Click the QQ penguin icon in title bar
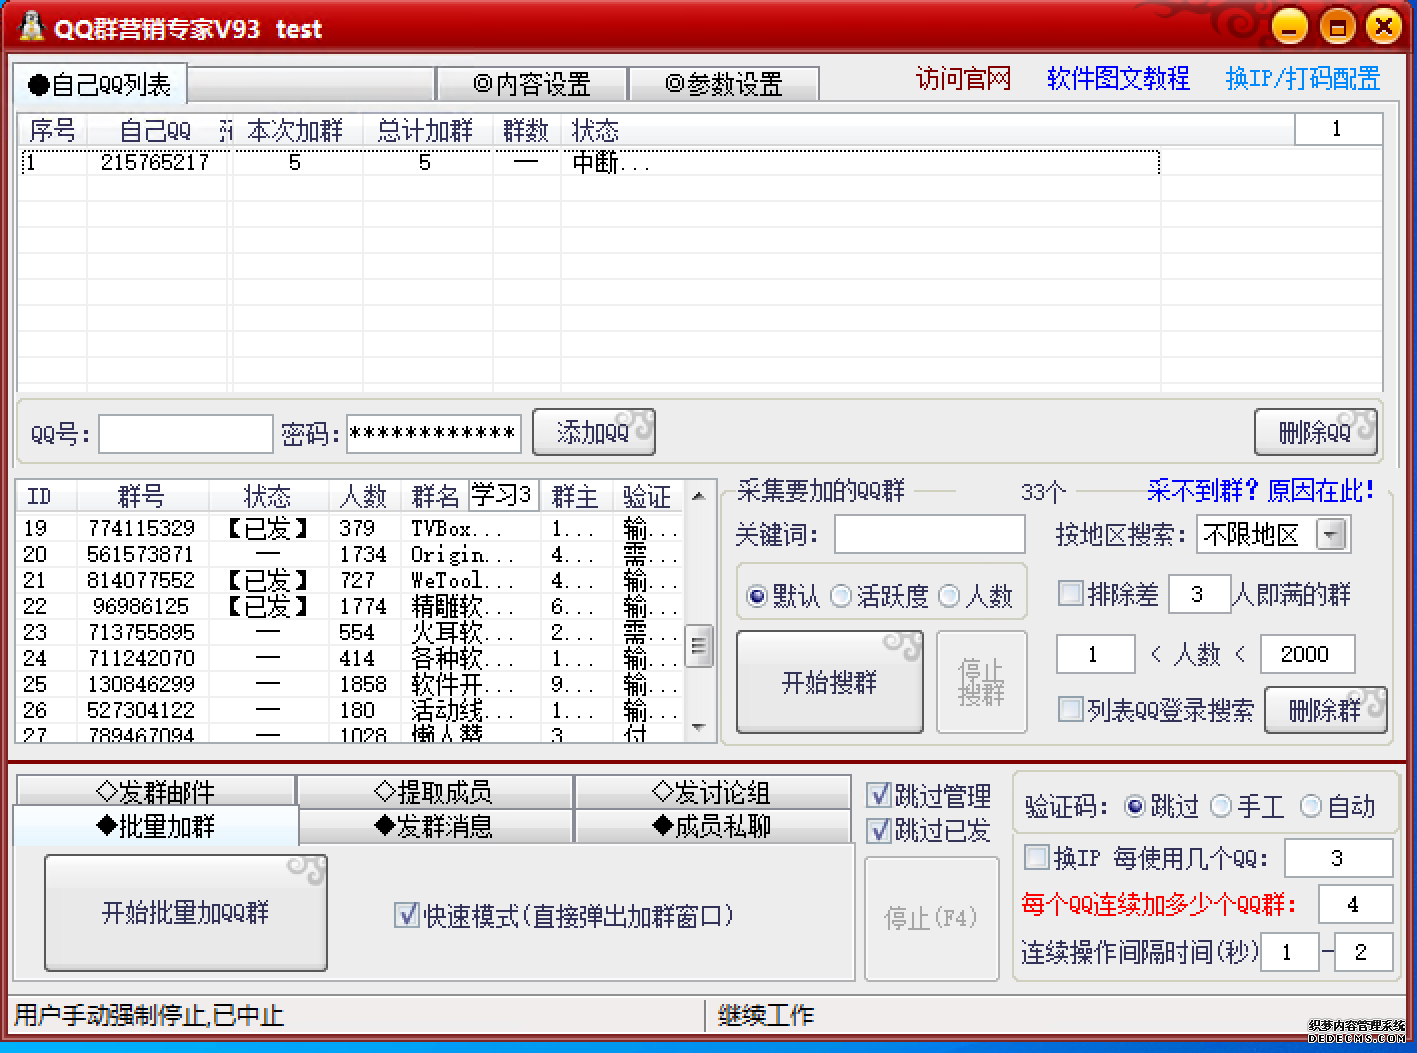This screenshot has height=1053, width=1417. (29, 26)
